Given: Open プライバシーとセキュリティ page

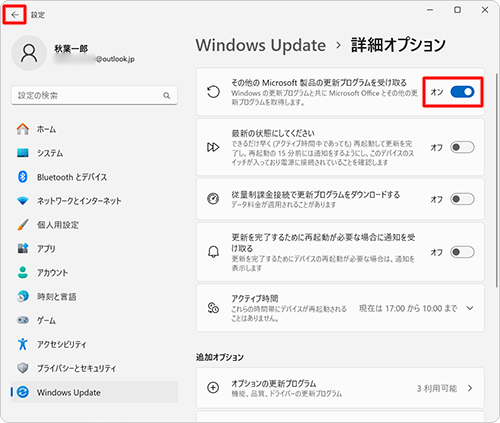Looking at the screenshot, I should click(94, 368).
